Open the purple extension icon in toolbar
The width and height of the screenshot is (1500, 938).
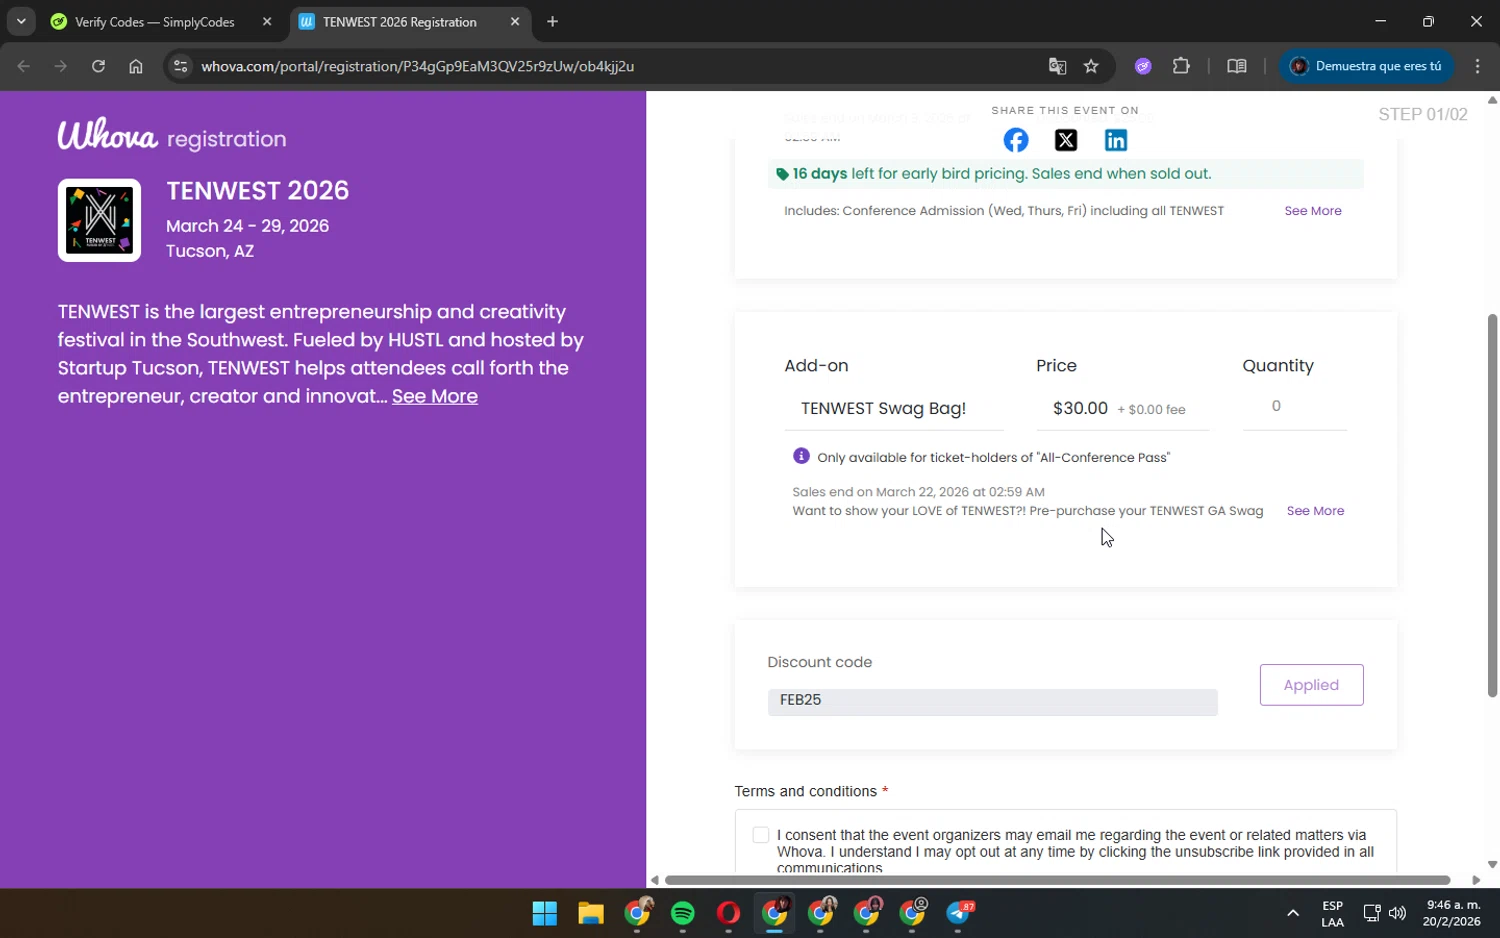(x=1143, y=66)
